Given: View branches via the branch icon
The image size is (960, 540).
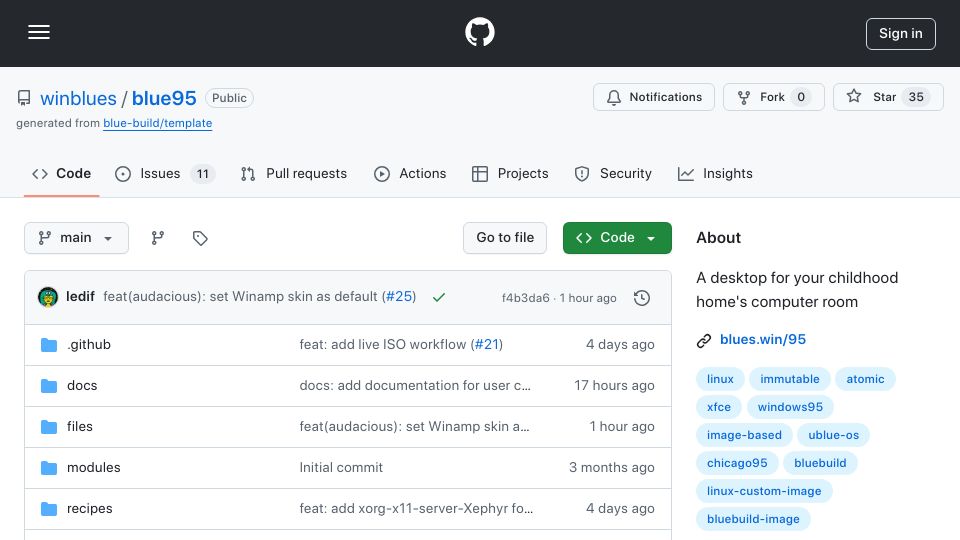Looking at the screenshot, I should 158,238.
